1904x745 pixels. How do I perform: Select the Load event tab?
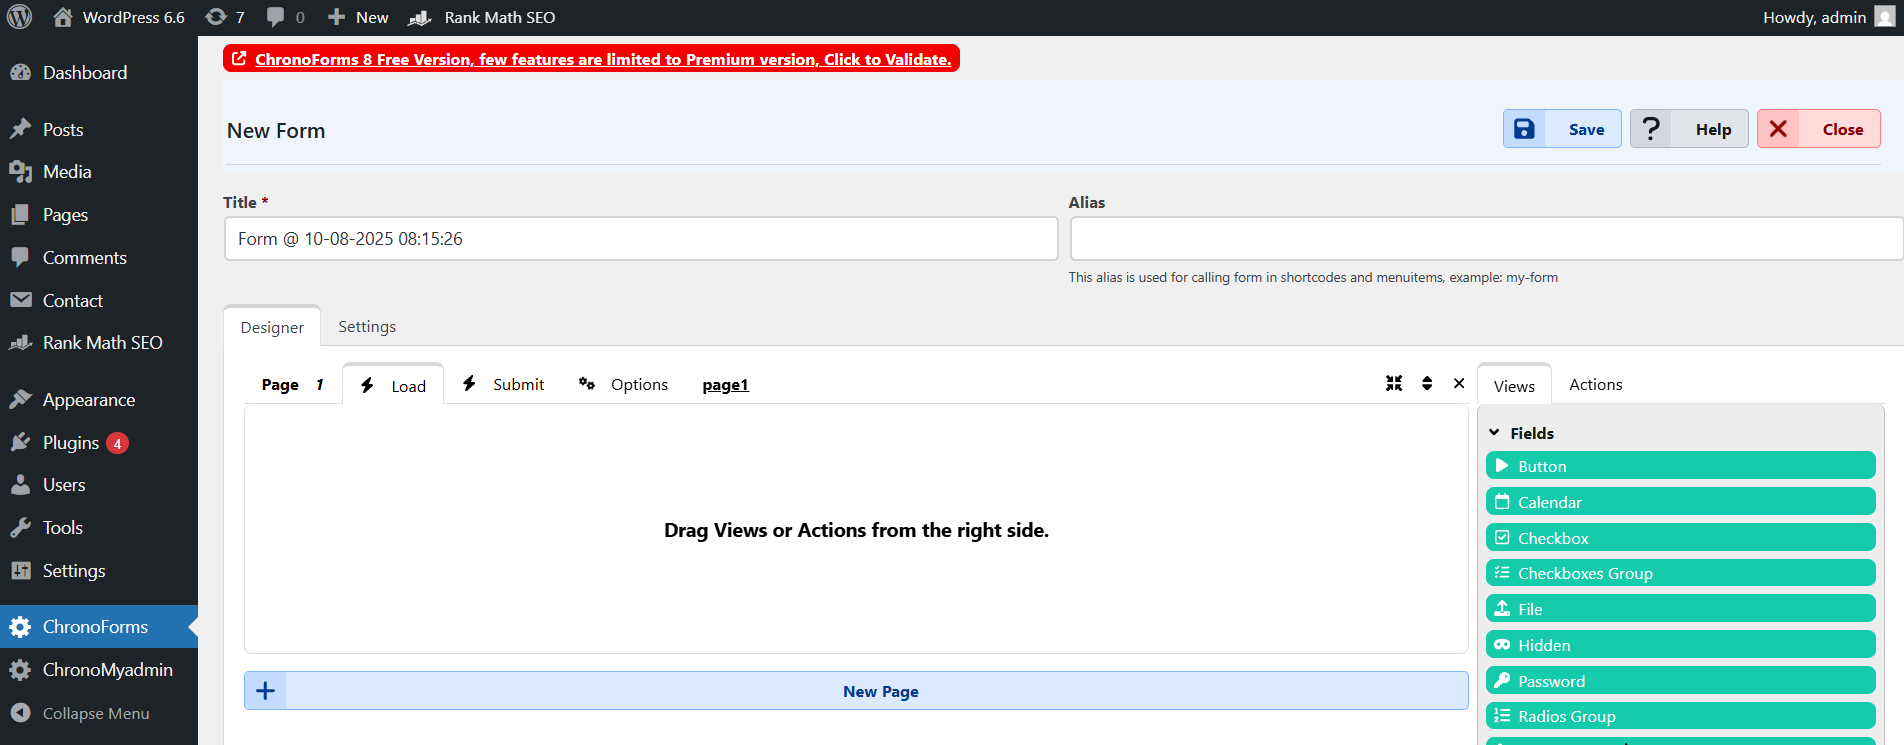click(393, 385)
